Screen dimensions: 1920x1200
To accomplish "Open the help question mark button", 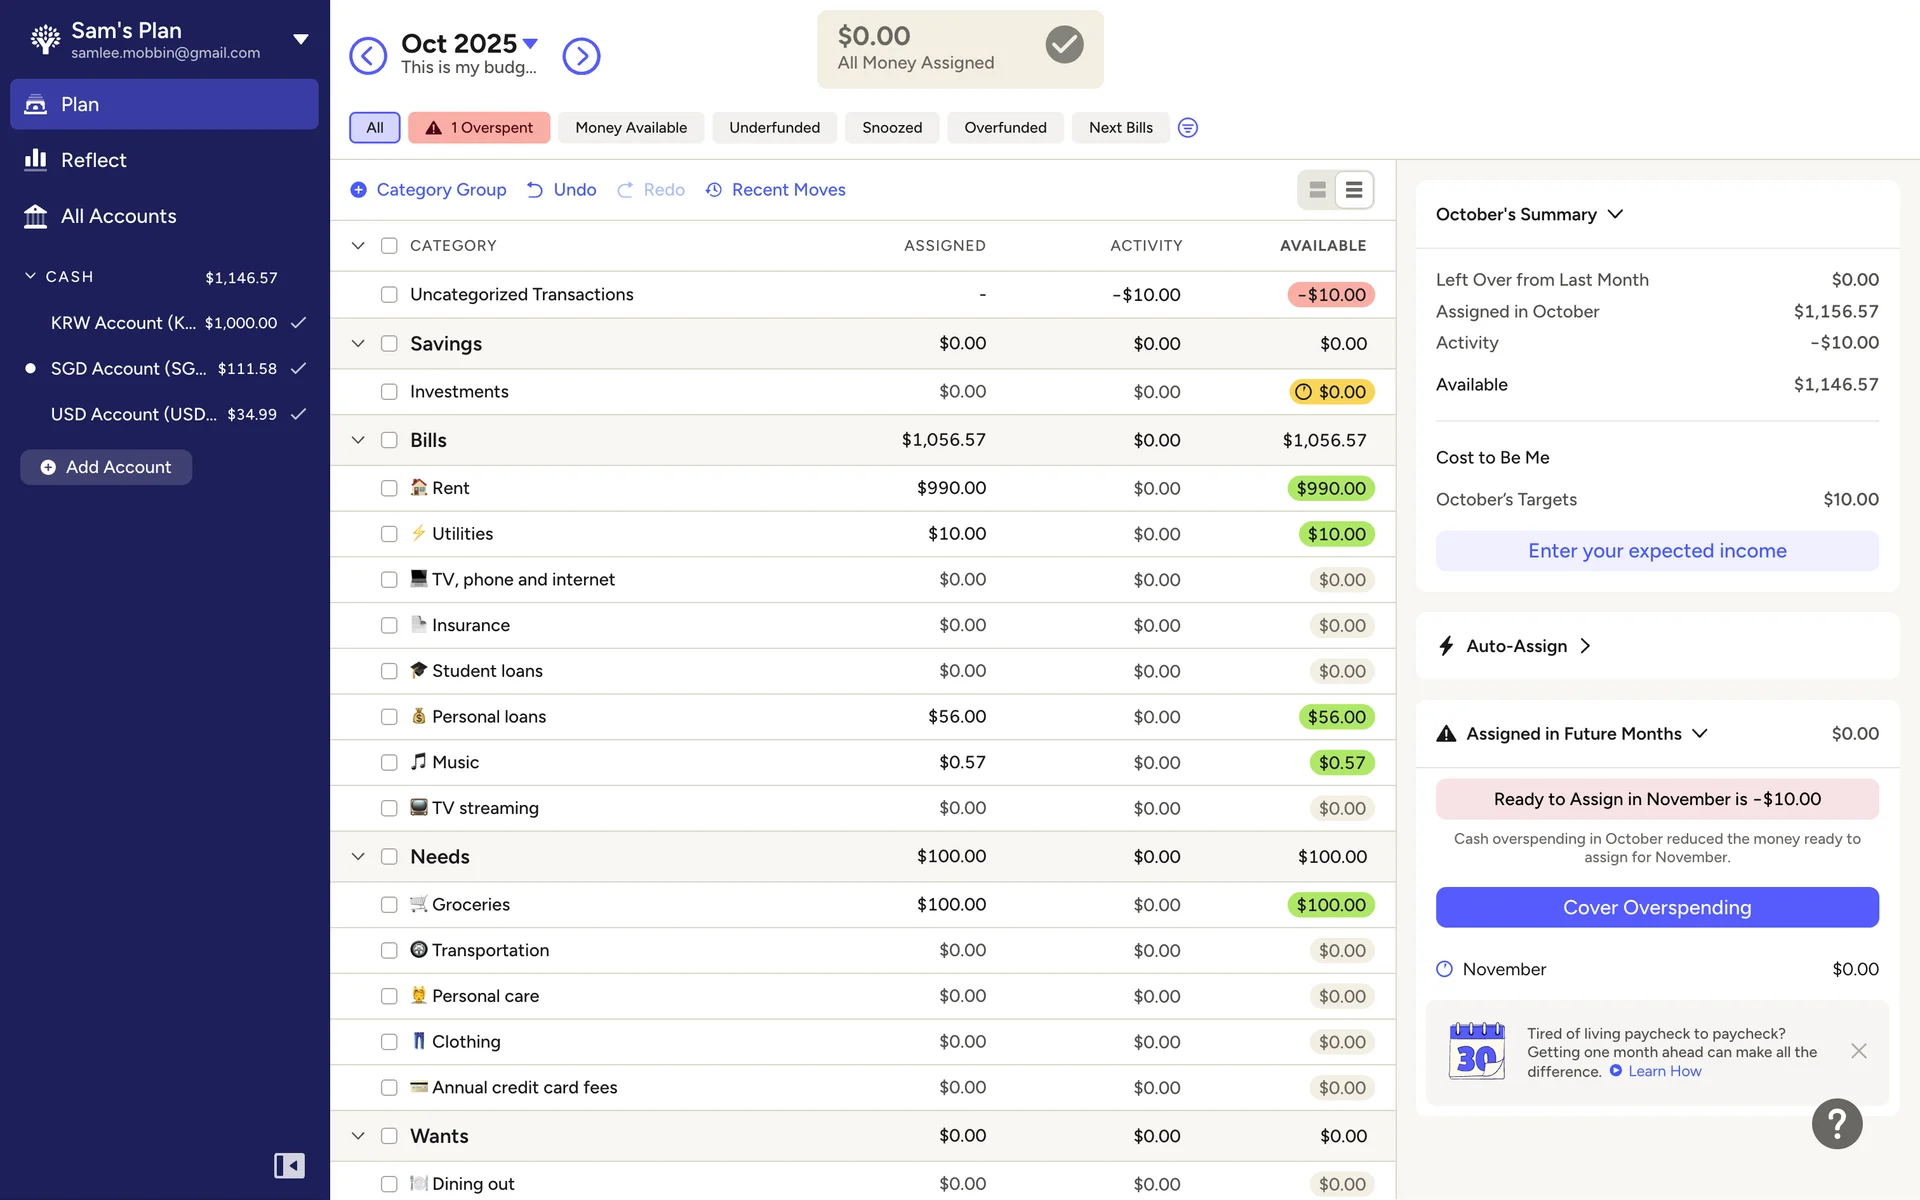I will coord(1836,1124).
